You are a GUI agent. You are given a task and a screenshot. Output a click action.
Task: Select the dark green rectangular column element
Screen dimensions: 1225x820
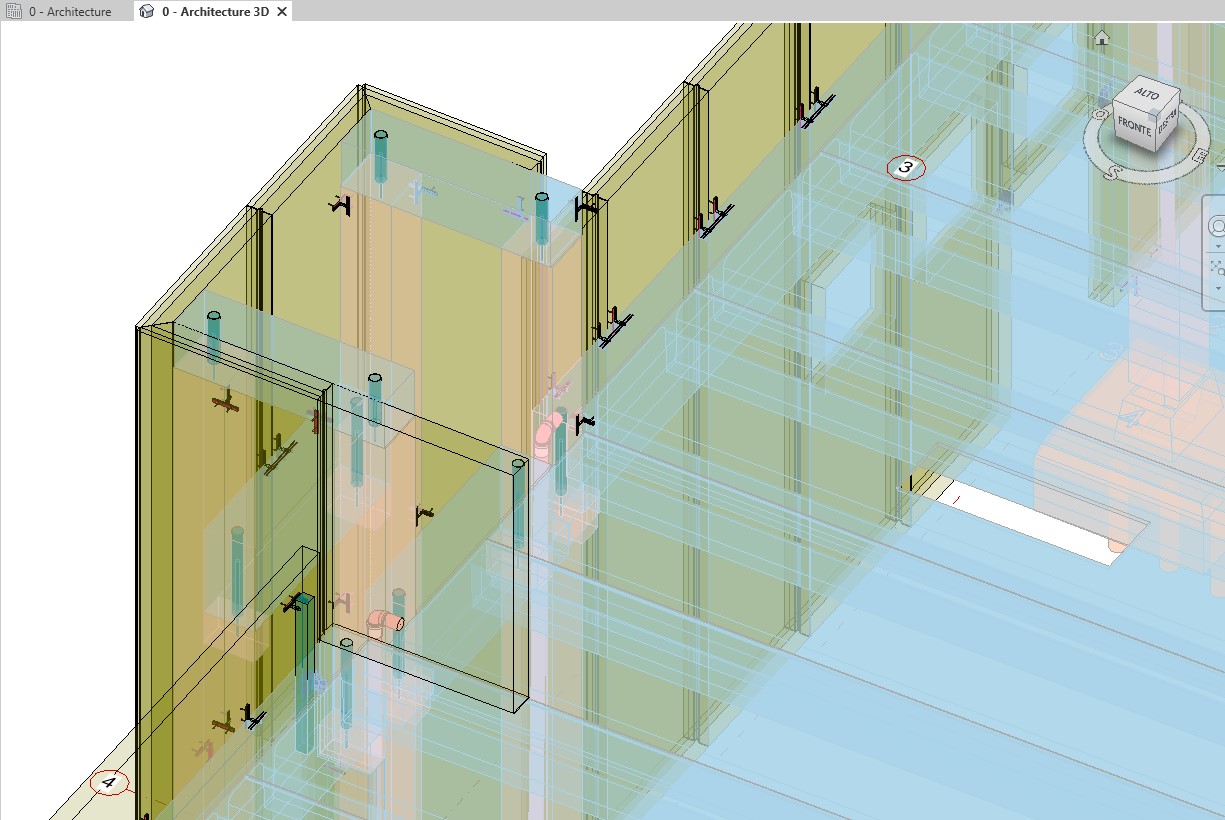[x=303, y=673]
